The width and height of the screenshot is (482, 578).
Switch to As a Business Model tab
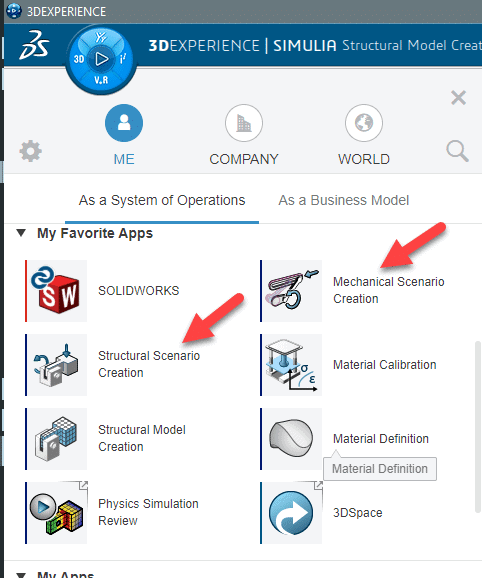click(x=343, y=200)
